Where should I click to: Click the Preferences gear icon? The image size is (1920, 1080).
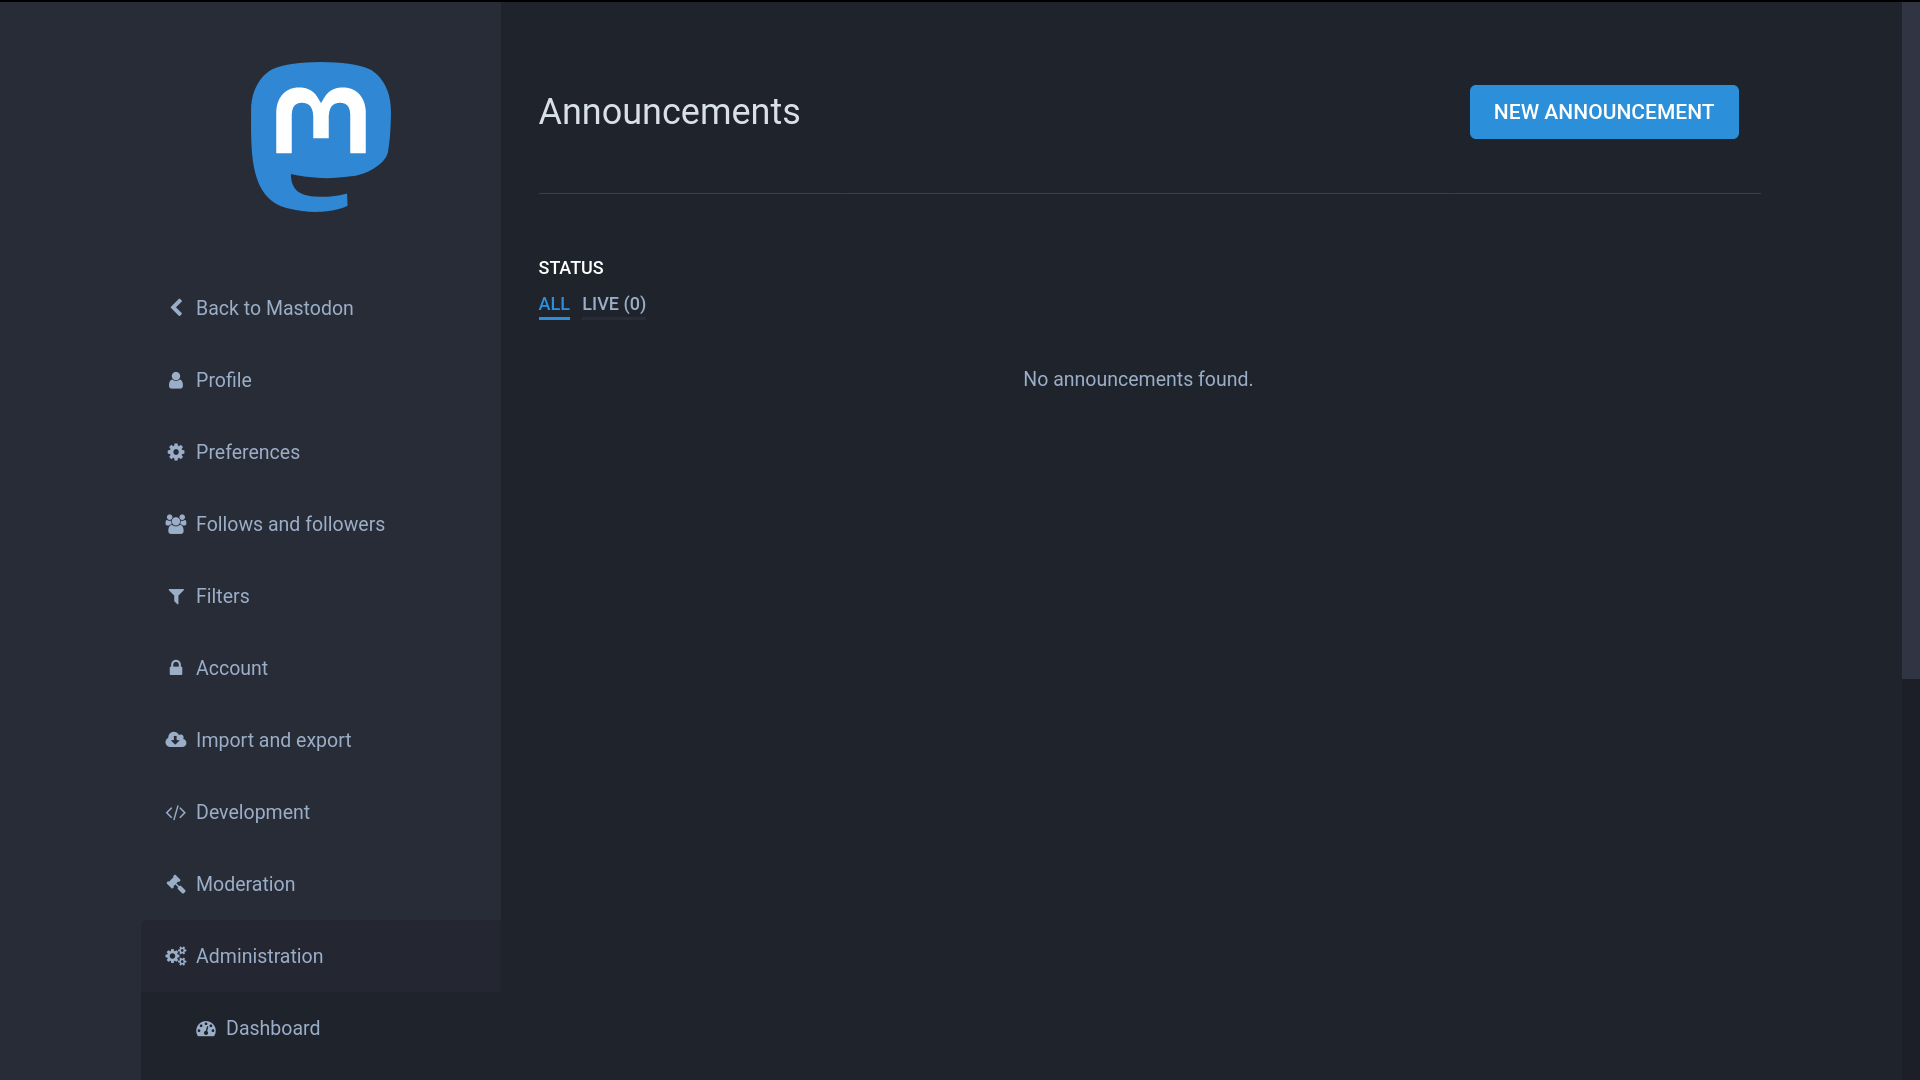tap(176, 452)
